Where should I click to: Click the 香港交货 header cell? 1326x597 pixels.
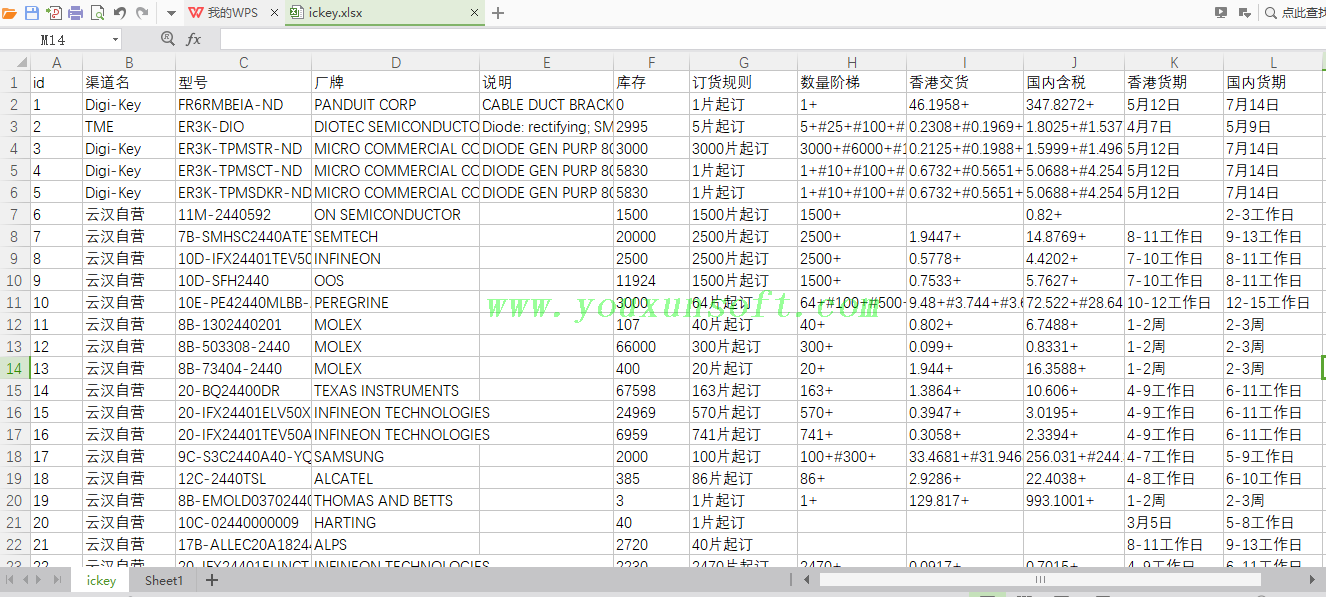click(965, 82)
